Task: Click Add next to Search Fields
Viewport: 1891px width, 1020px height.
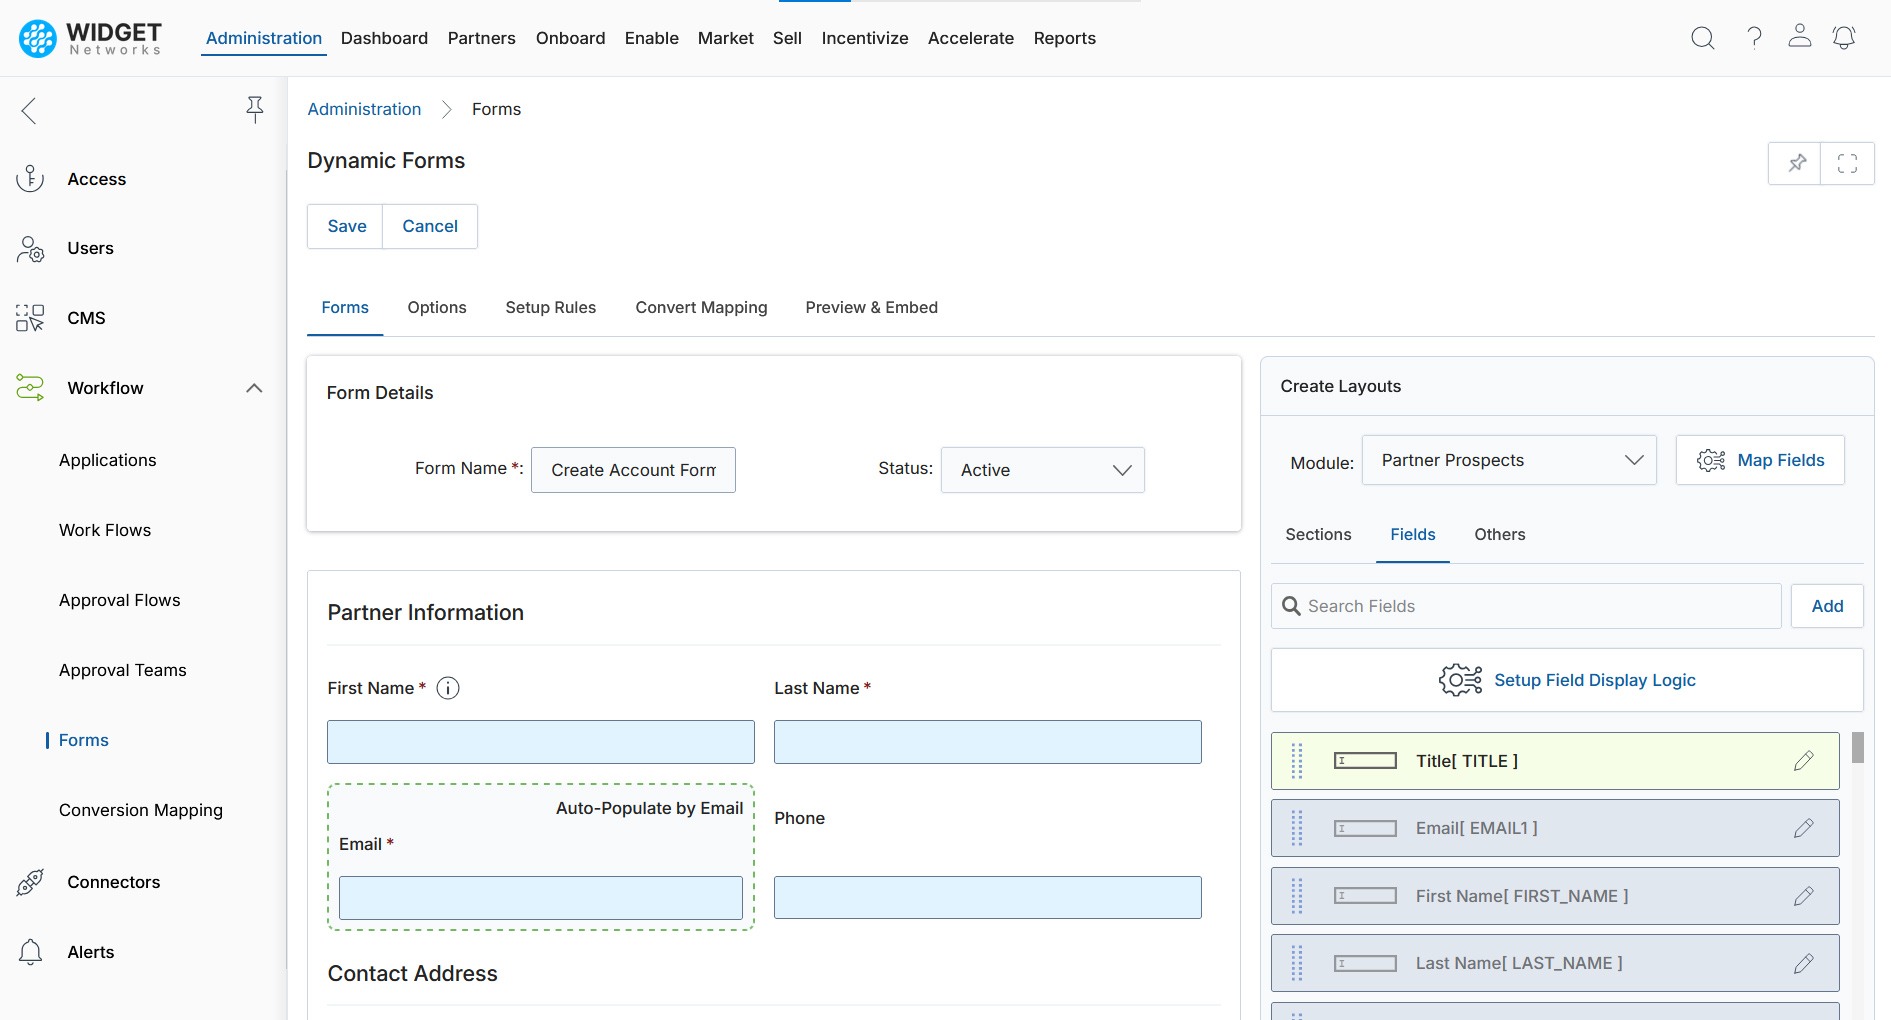Action: [1827, 606]
